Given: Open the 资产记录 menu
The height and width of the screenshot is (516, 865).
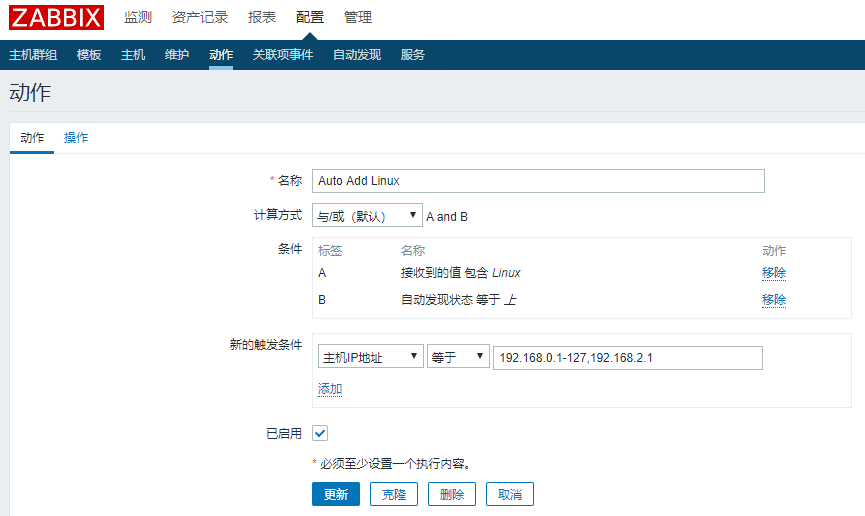Looking at the screenshot, I should (200, 17).
